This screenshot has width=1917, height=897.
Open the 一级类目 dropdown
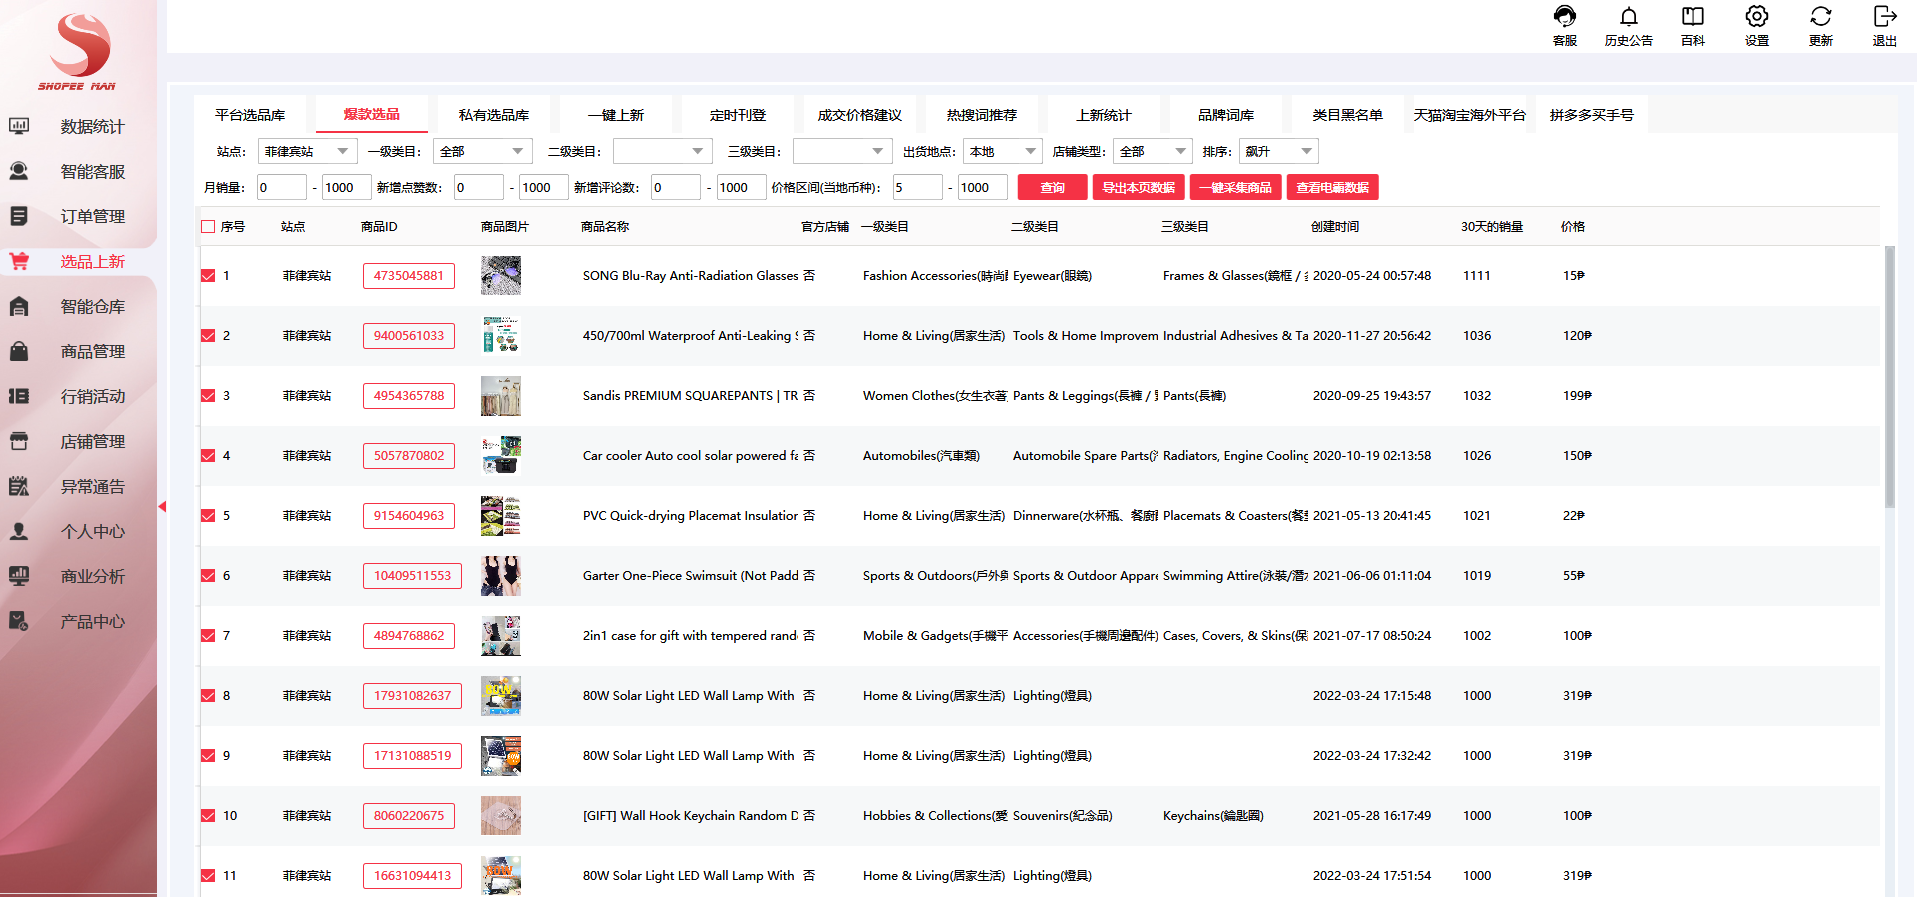[x=483, y=151]
